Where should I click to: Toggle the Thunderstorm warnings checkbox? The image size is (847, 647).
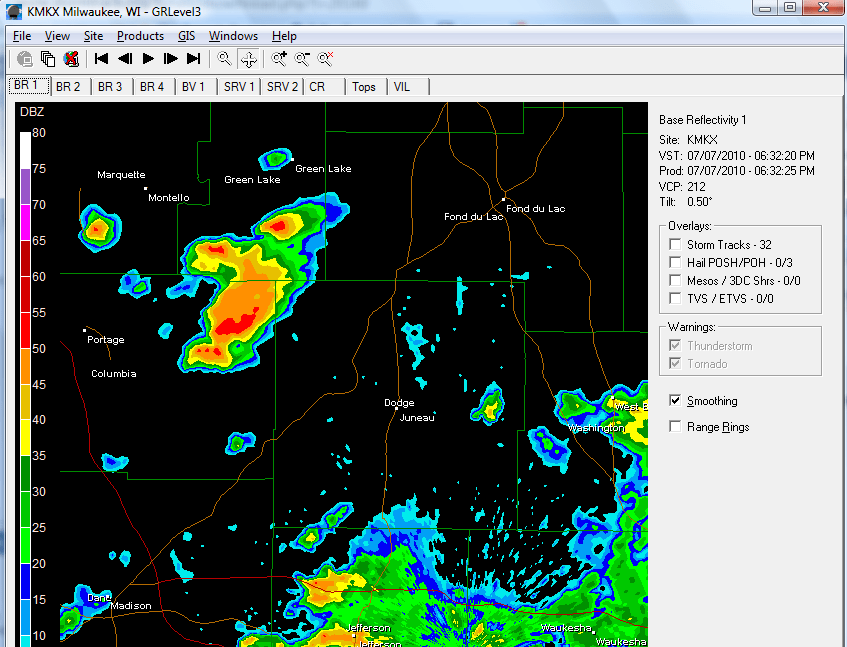[x=675, y=345]
